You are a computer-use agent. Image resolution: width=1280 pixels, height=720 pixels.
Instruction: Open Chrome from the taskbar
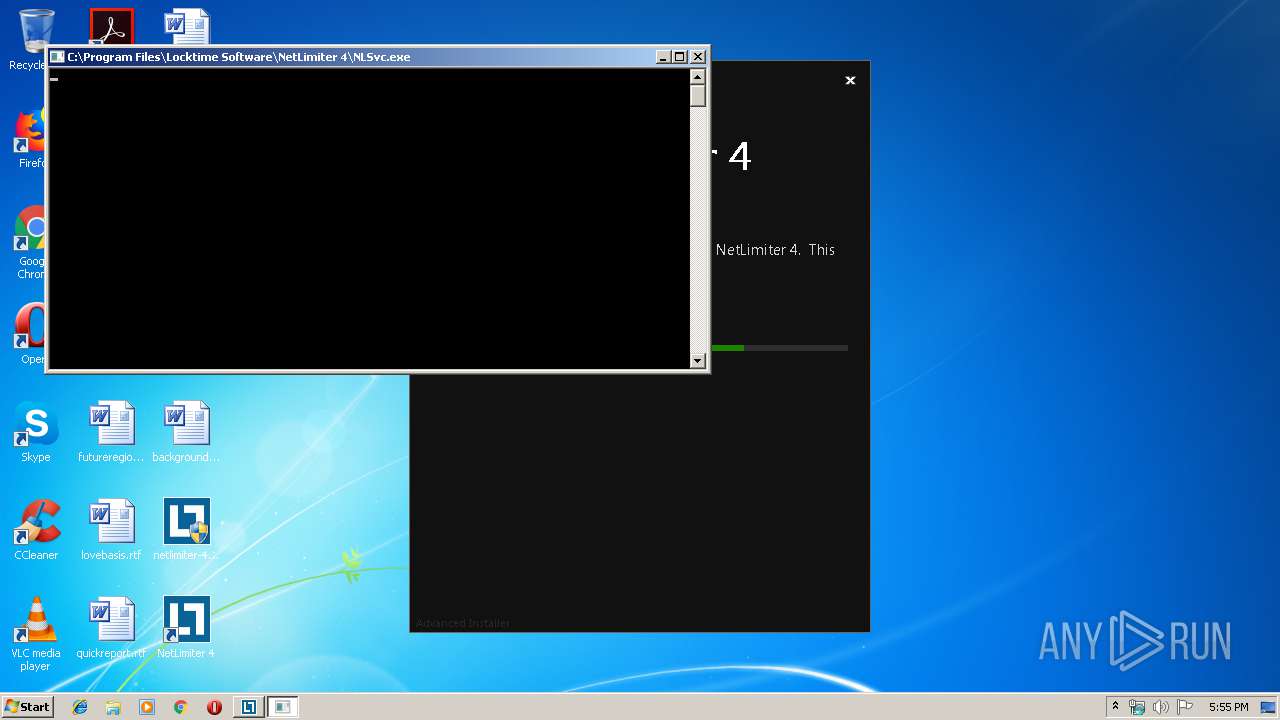pyautogui.click(x=181, y=707)
